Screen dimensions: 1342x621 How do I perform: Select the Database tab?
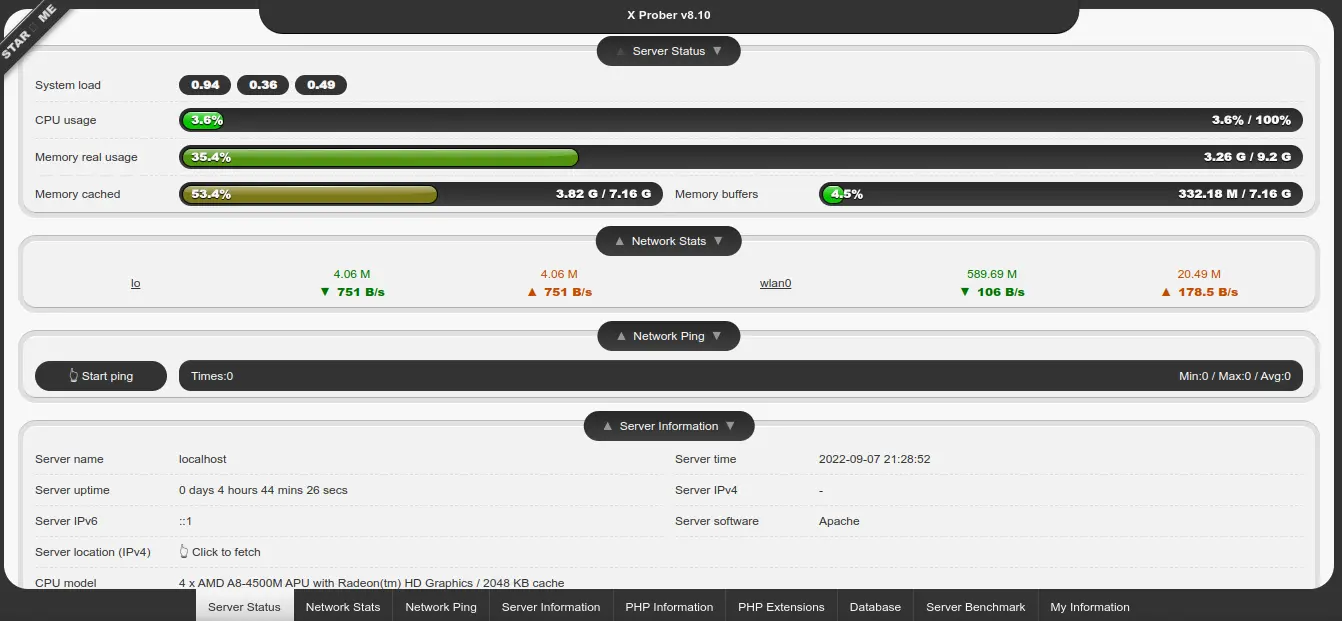click(875, 607)
